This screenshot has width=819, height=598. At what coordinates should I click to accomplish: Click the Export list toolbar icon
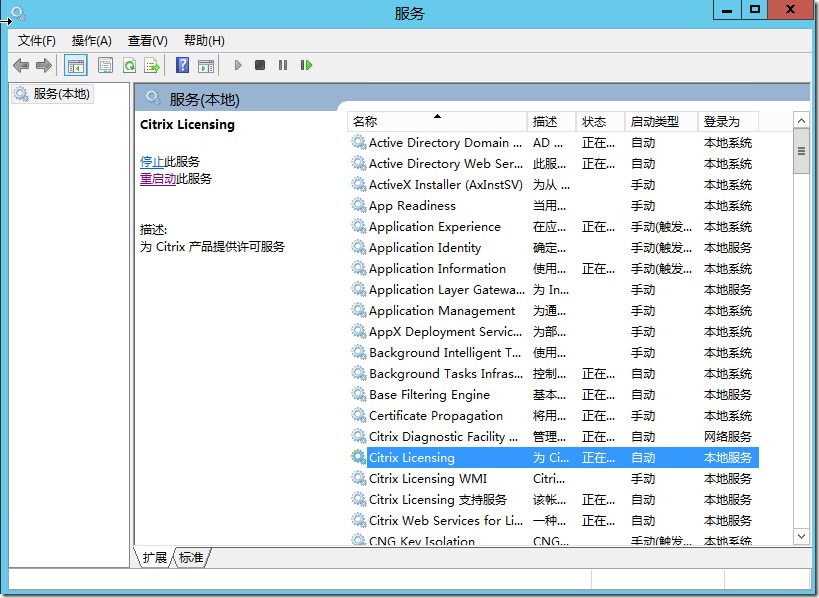point(152,65)
